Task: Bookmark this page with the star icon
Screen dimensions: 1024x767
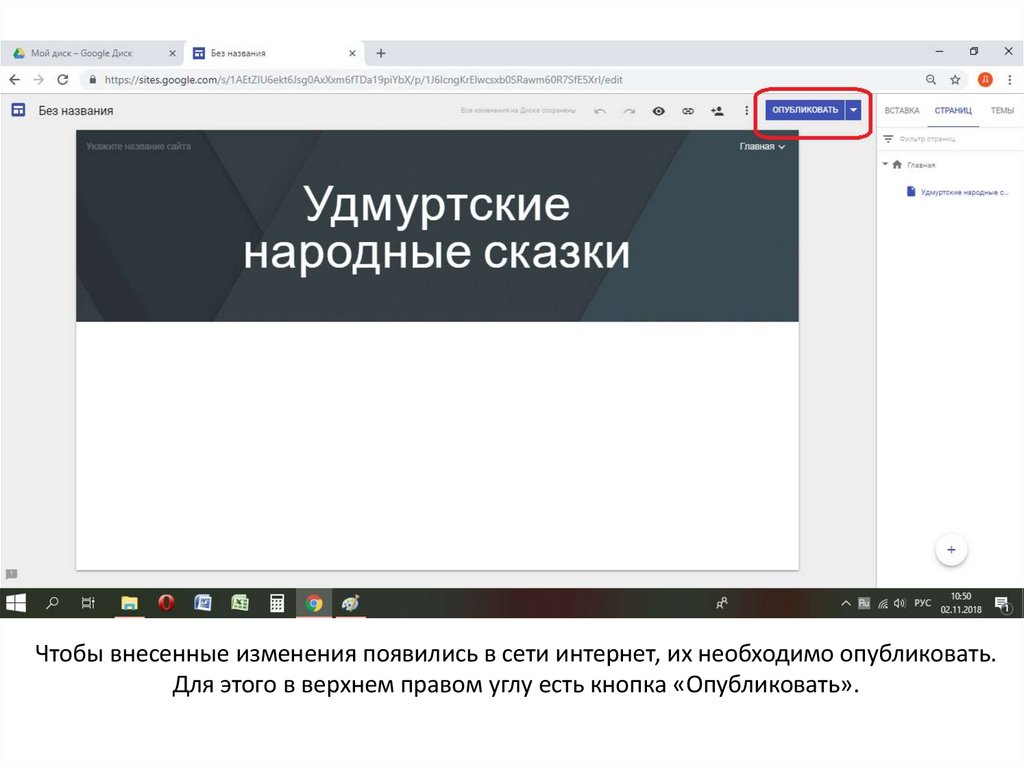Action: tap(956, 79)
